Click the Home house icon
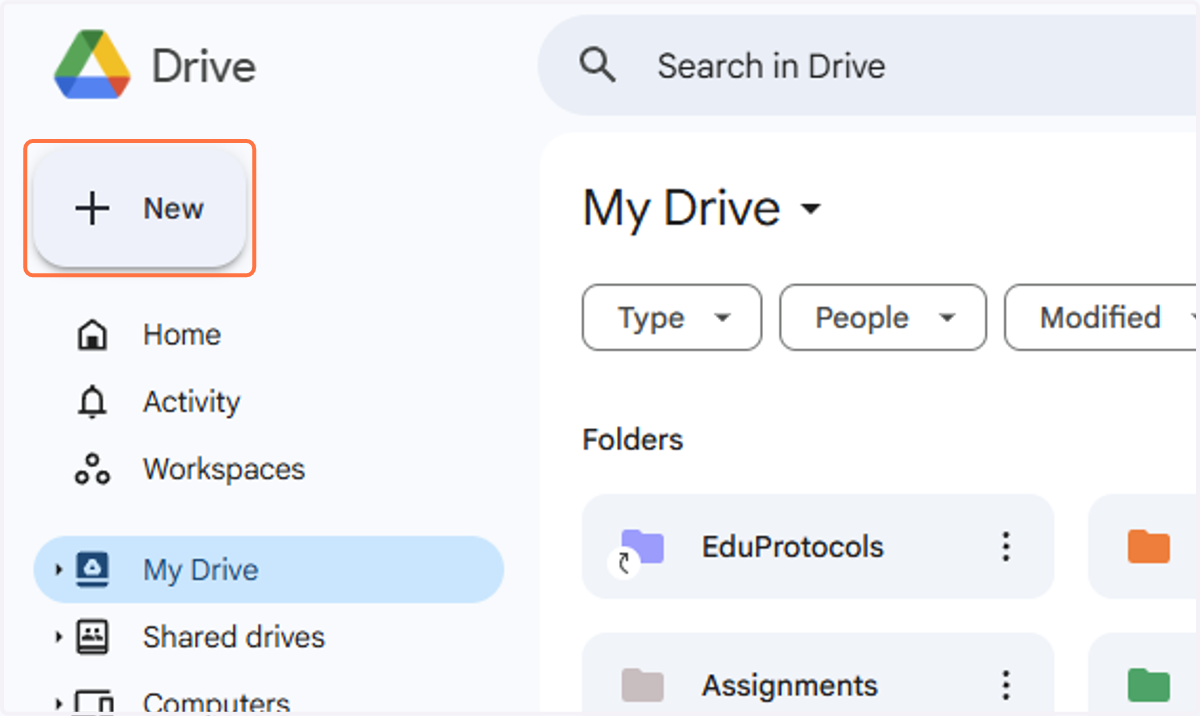 coord(93,334)
